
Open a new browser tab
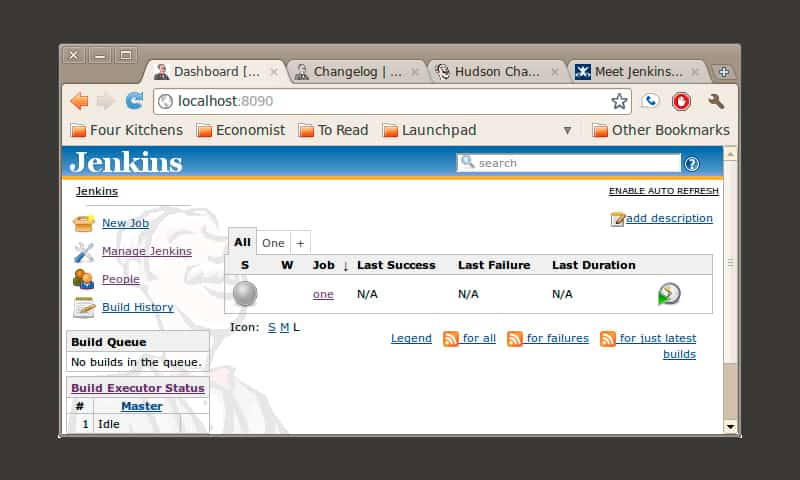[723, 72]
